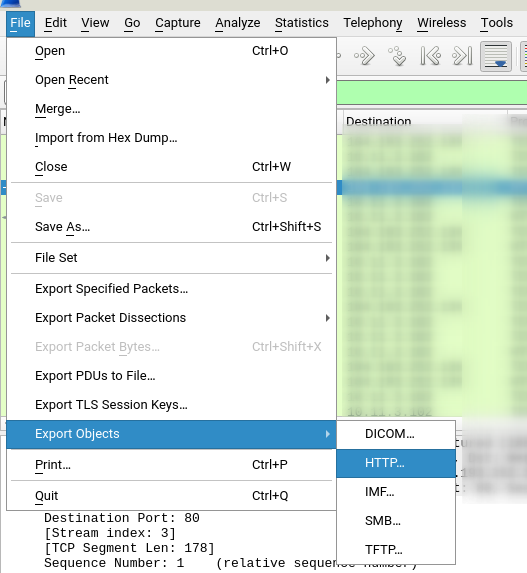Open the Go menu
Viewport: 527px width, 573px height.
click(x=132, y=23)
